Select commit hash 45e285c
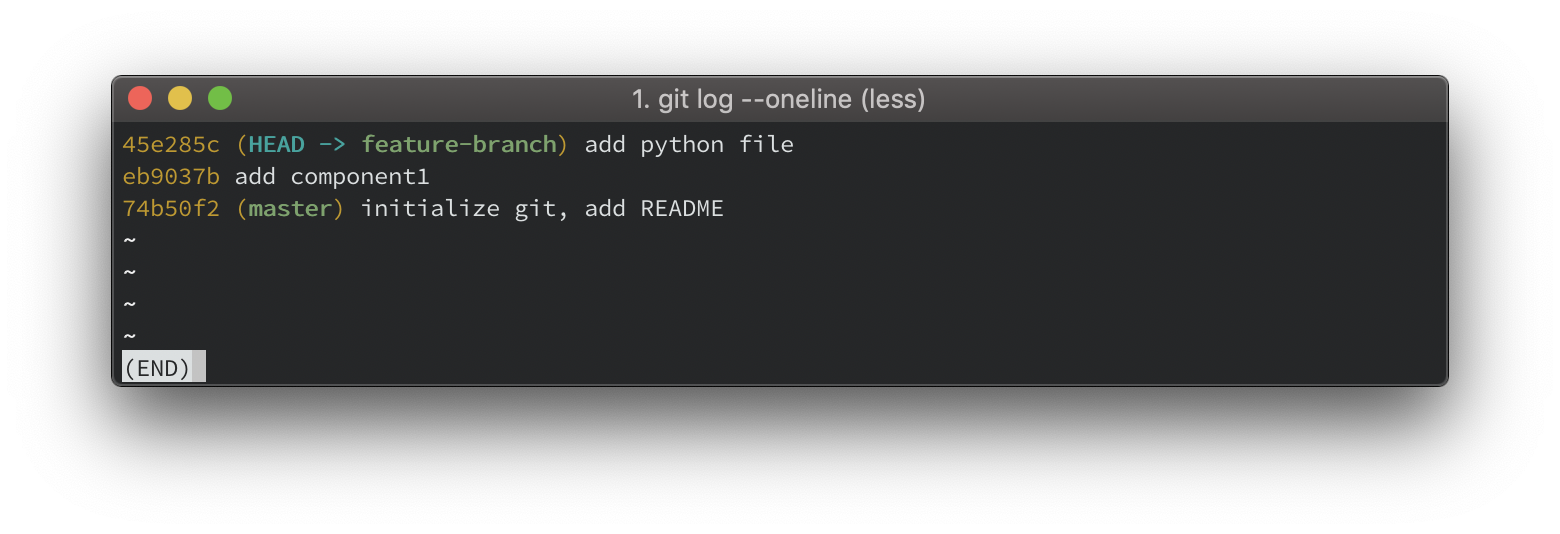The image size is (1560, 534). pyautogui.click(x=171, y=145)
